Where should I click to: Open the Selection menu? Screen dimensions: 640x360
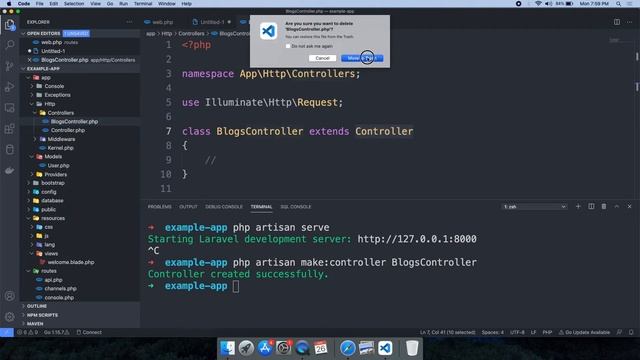(x=74, y=4)
